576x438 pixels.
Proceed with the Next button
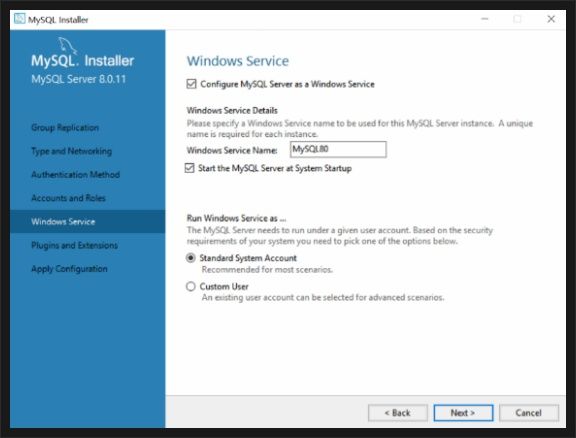pos(463,413)
